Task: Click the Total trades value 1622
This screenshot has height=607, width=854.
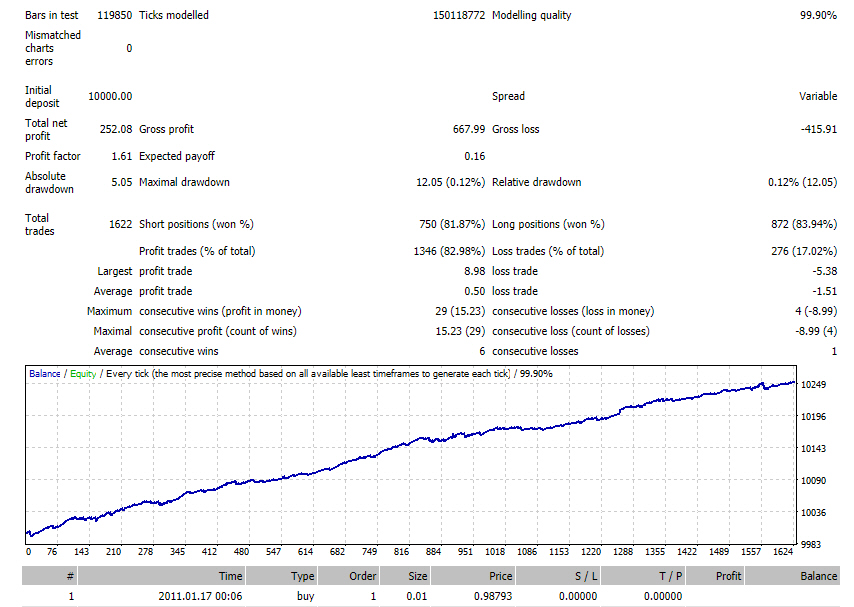Action: click(x=120, y=224)
